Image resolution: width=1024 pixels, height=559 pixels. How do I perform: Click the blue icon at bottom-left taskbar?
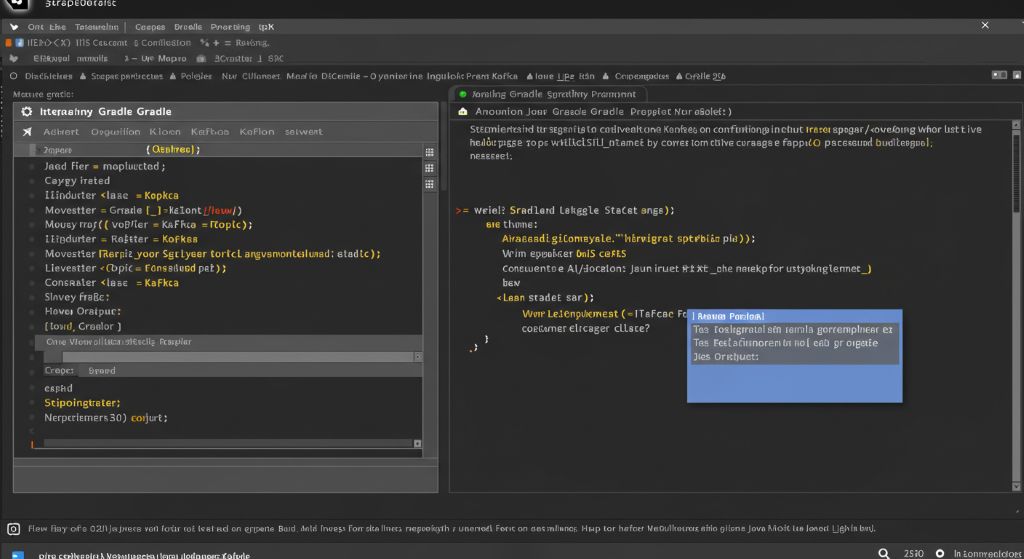pyautogui.click(x=18, y=555)
